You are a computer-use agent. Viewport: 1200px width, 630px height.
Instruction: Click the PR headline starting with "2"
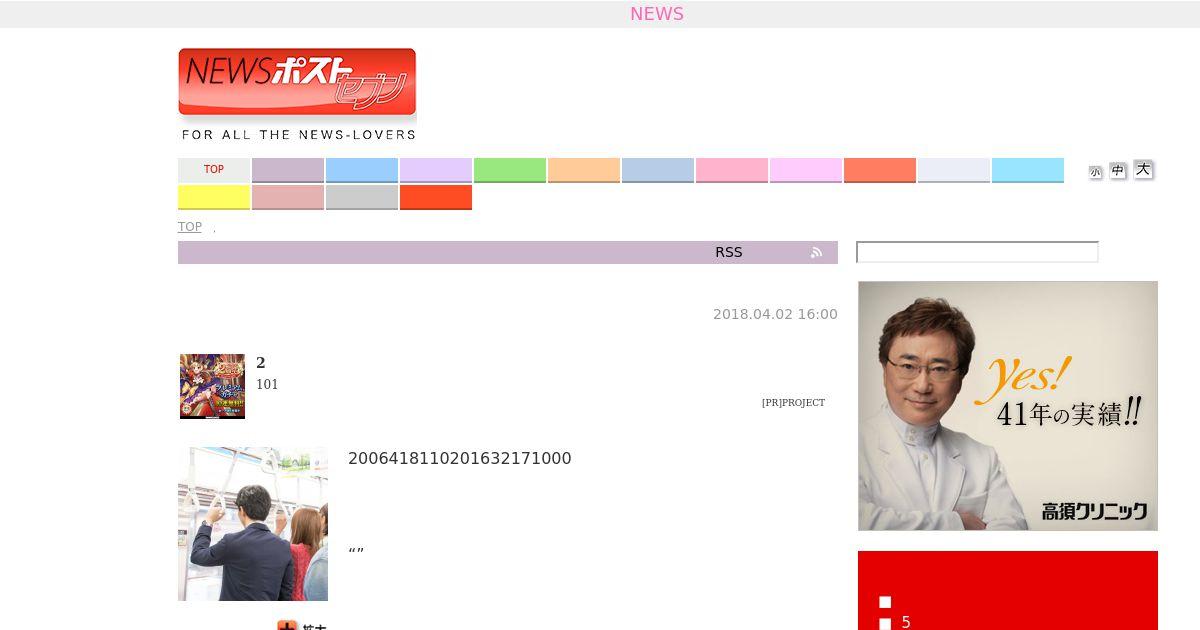(x=261, y=363)
